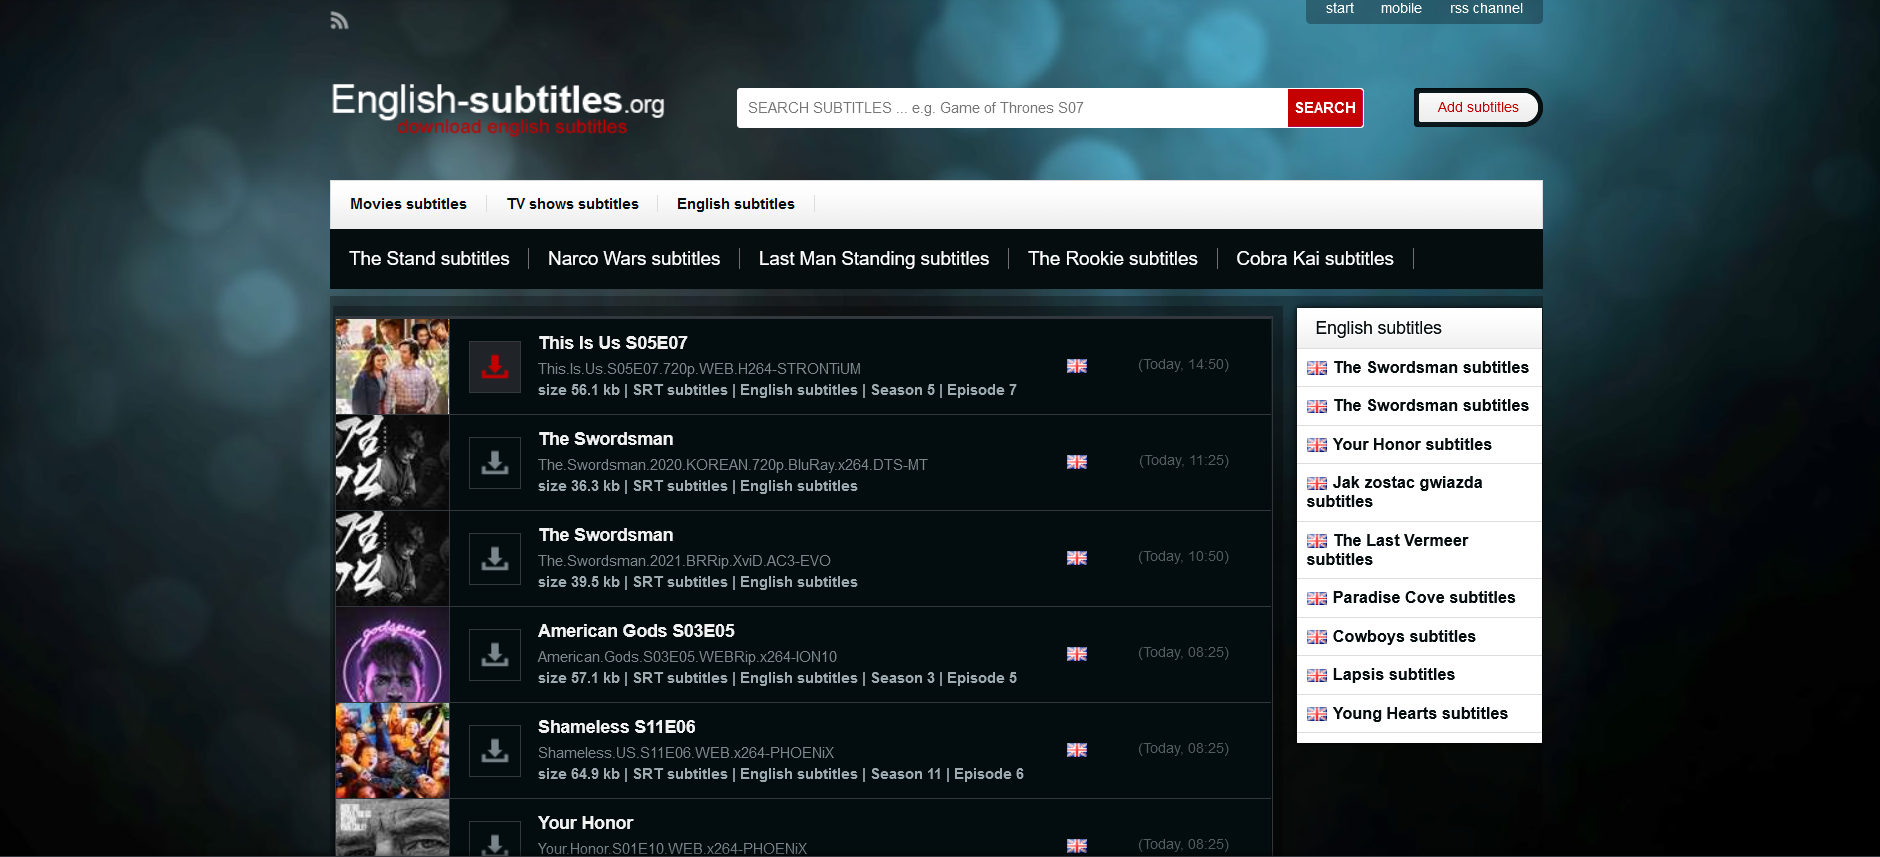This screenshot has height=857, width=1880.
Task: Open TV shows subtitles menu item
Action: pos(572,204)
